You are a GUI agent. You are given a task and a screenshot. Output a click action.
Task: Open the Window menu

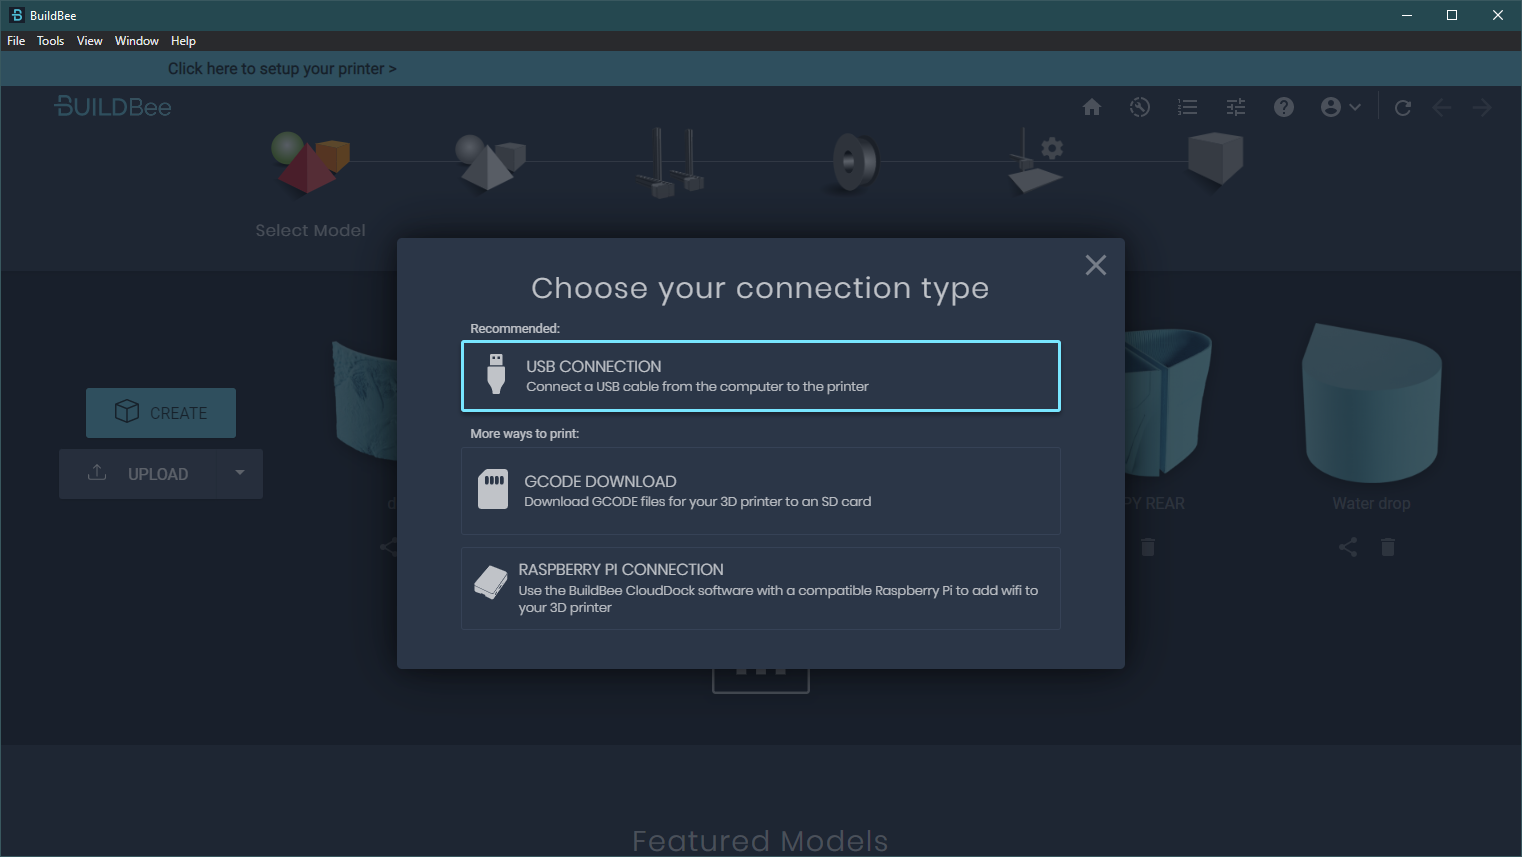click(137, 41)
